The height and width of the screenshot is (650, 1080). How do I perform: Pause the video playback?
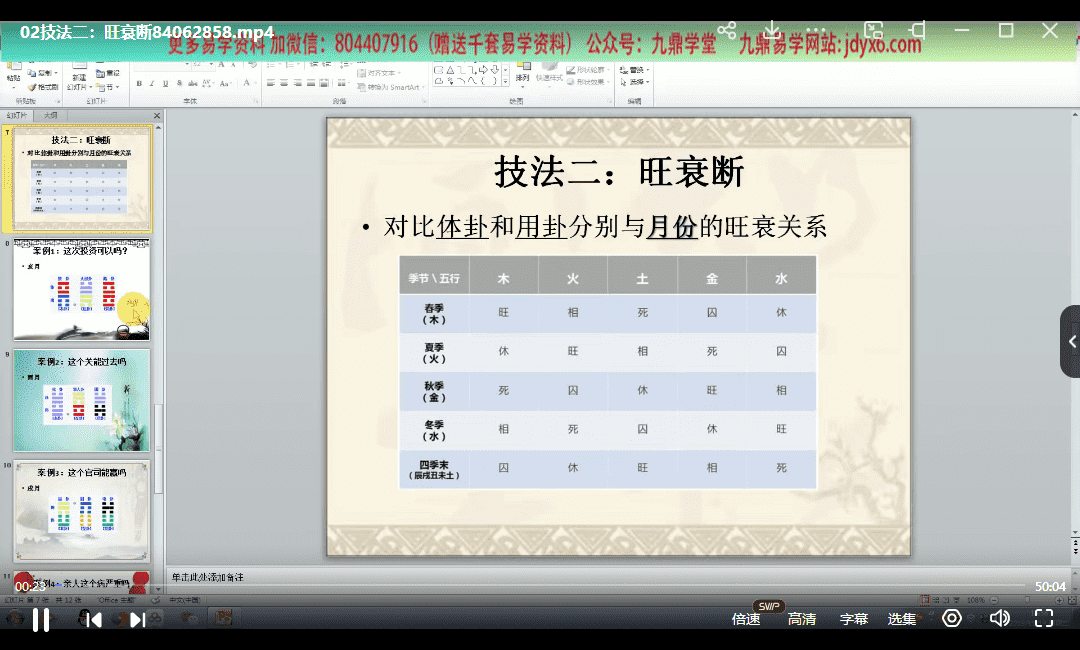pos(41,619)
